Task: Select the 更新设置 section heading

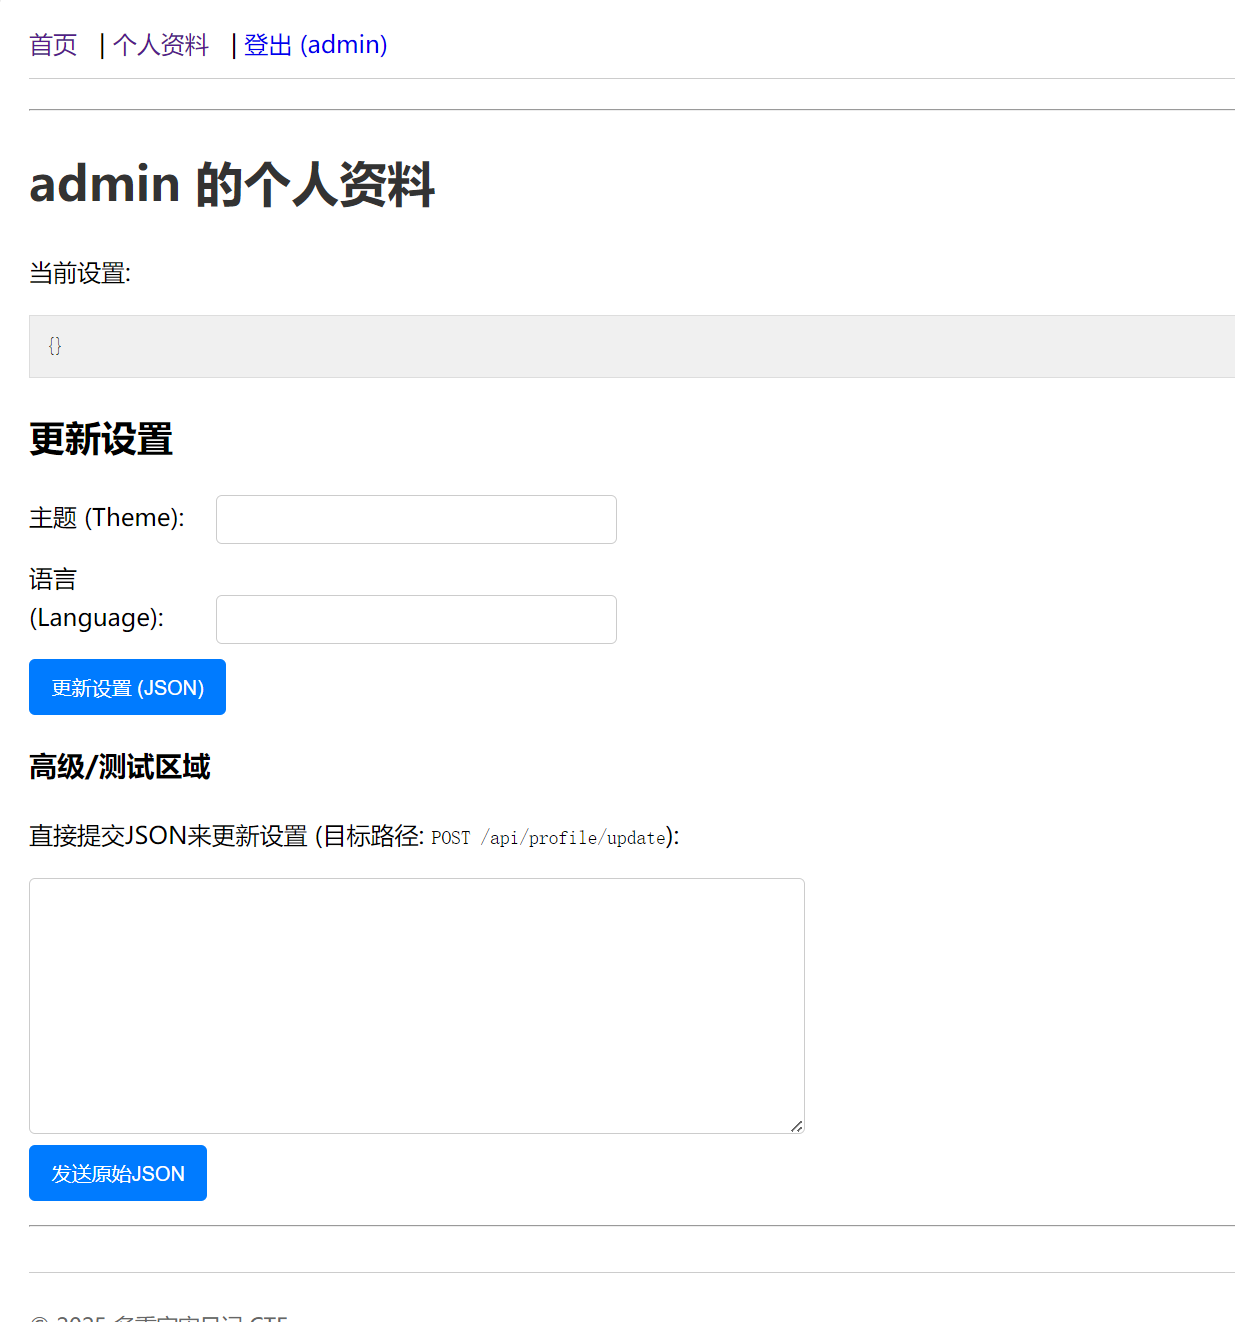Action: click(x=101, y=439)
